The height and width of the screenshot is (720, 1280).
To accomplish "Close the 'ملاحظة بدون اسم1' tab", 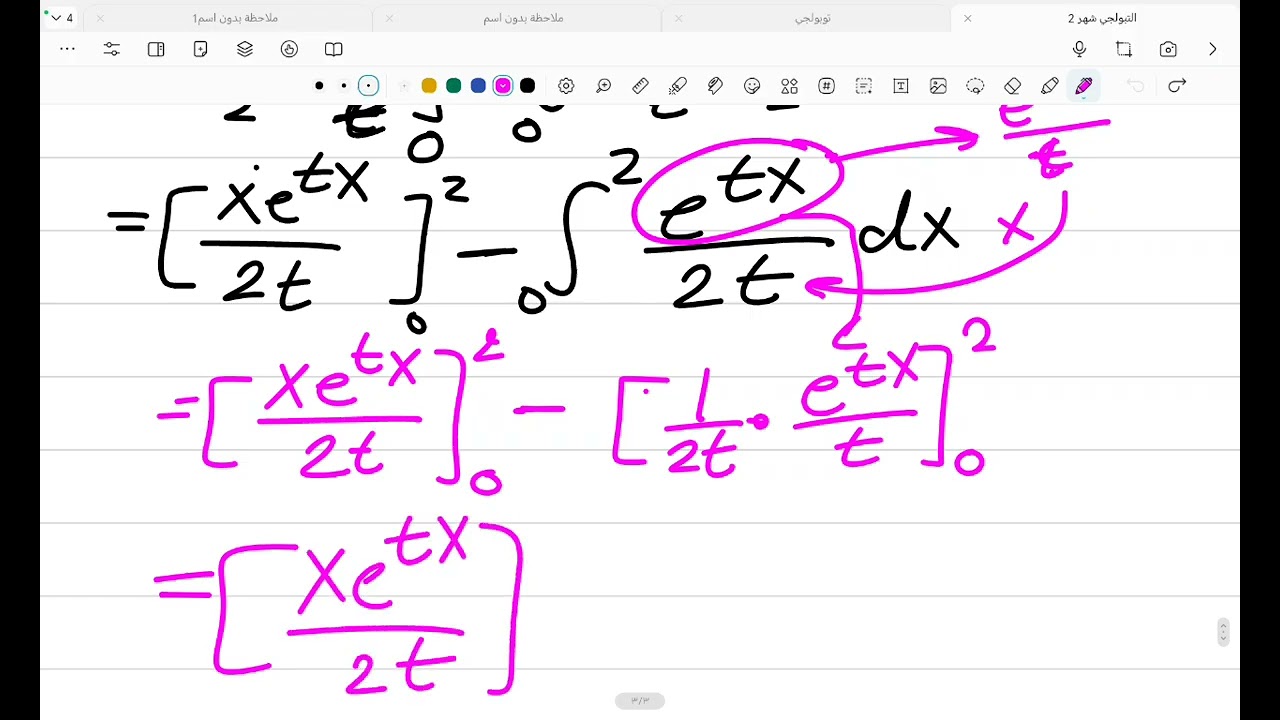I will 100,18.
